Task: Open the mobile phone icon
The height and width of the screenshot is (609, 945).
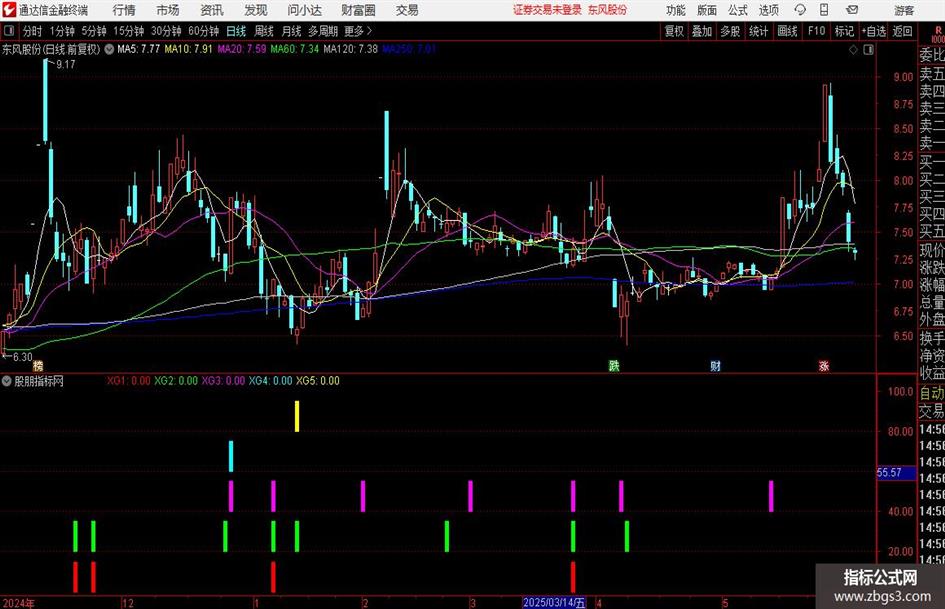Action: pos(824,10)
